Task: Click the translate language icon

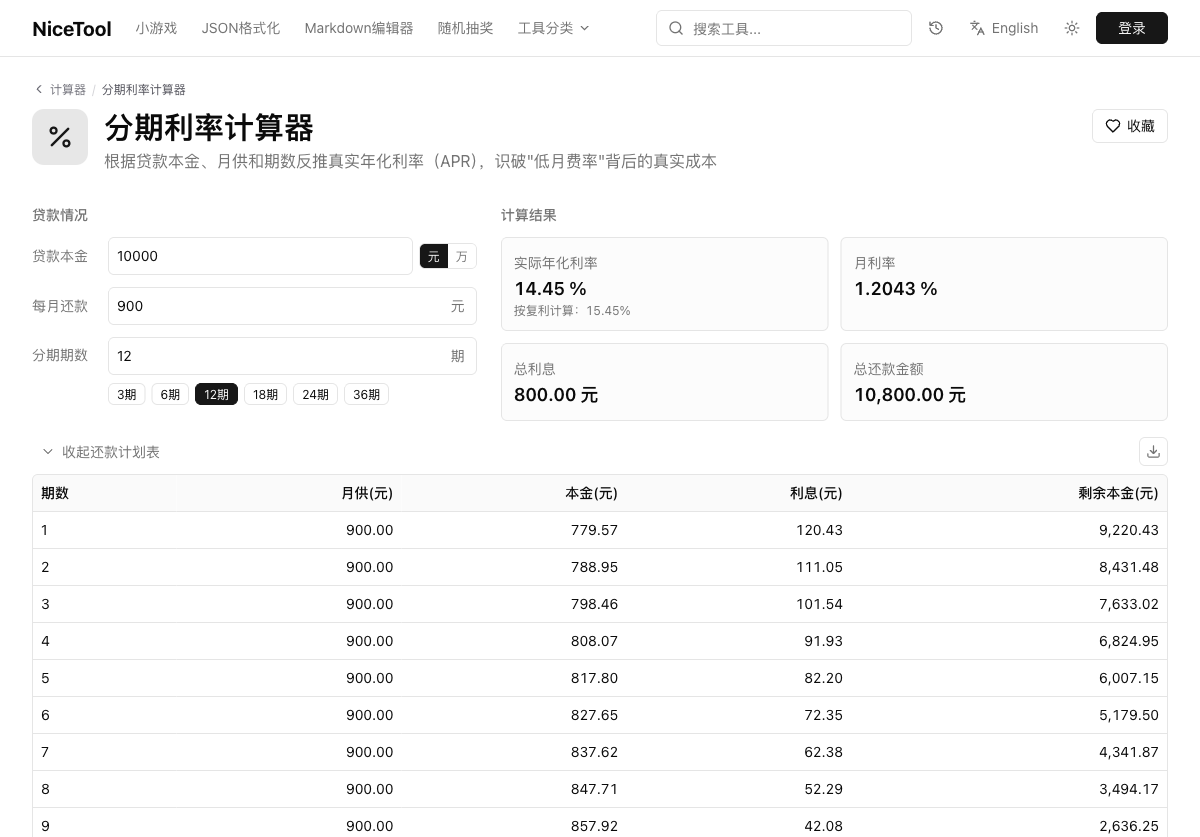Action: point(978,28)
